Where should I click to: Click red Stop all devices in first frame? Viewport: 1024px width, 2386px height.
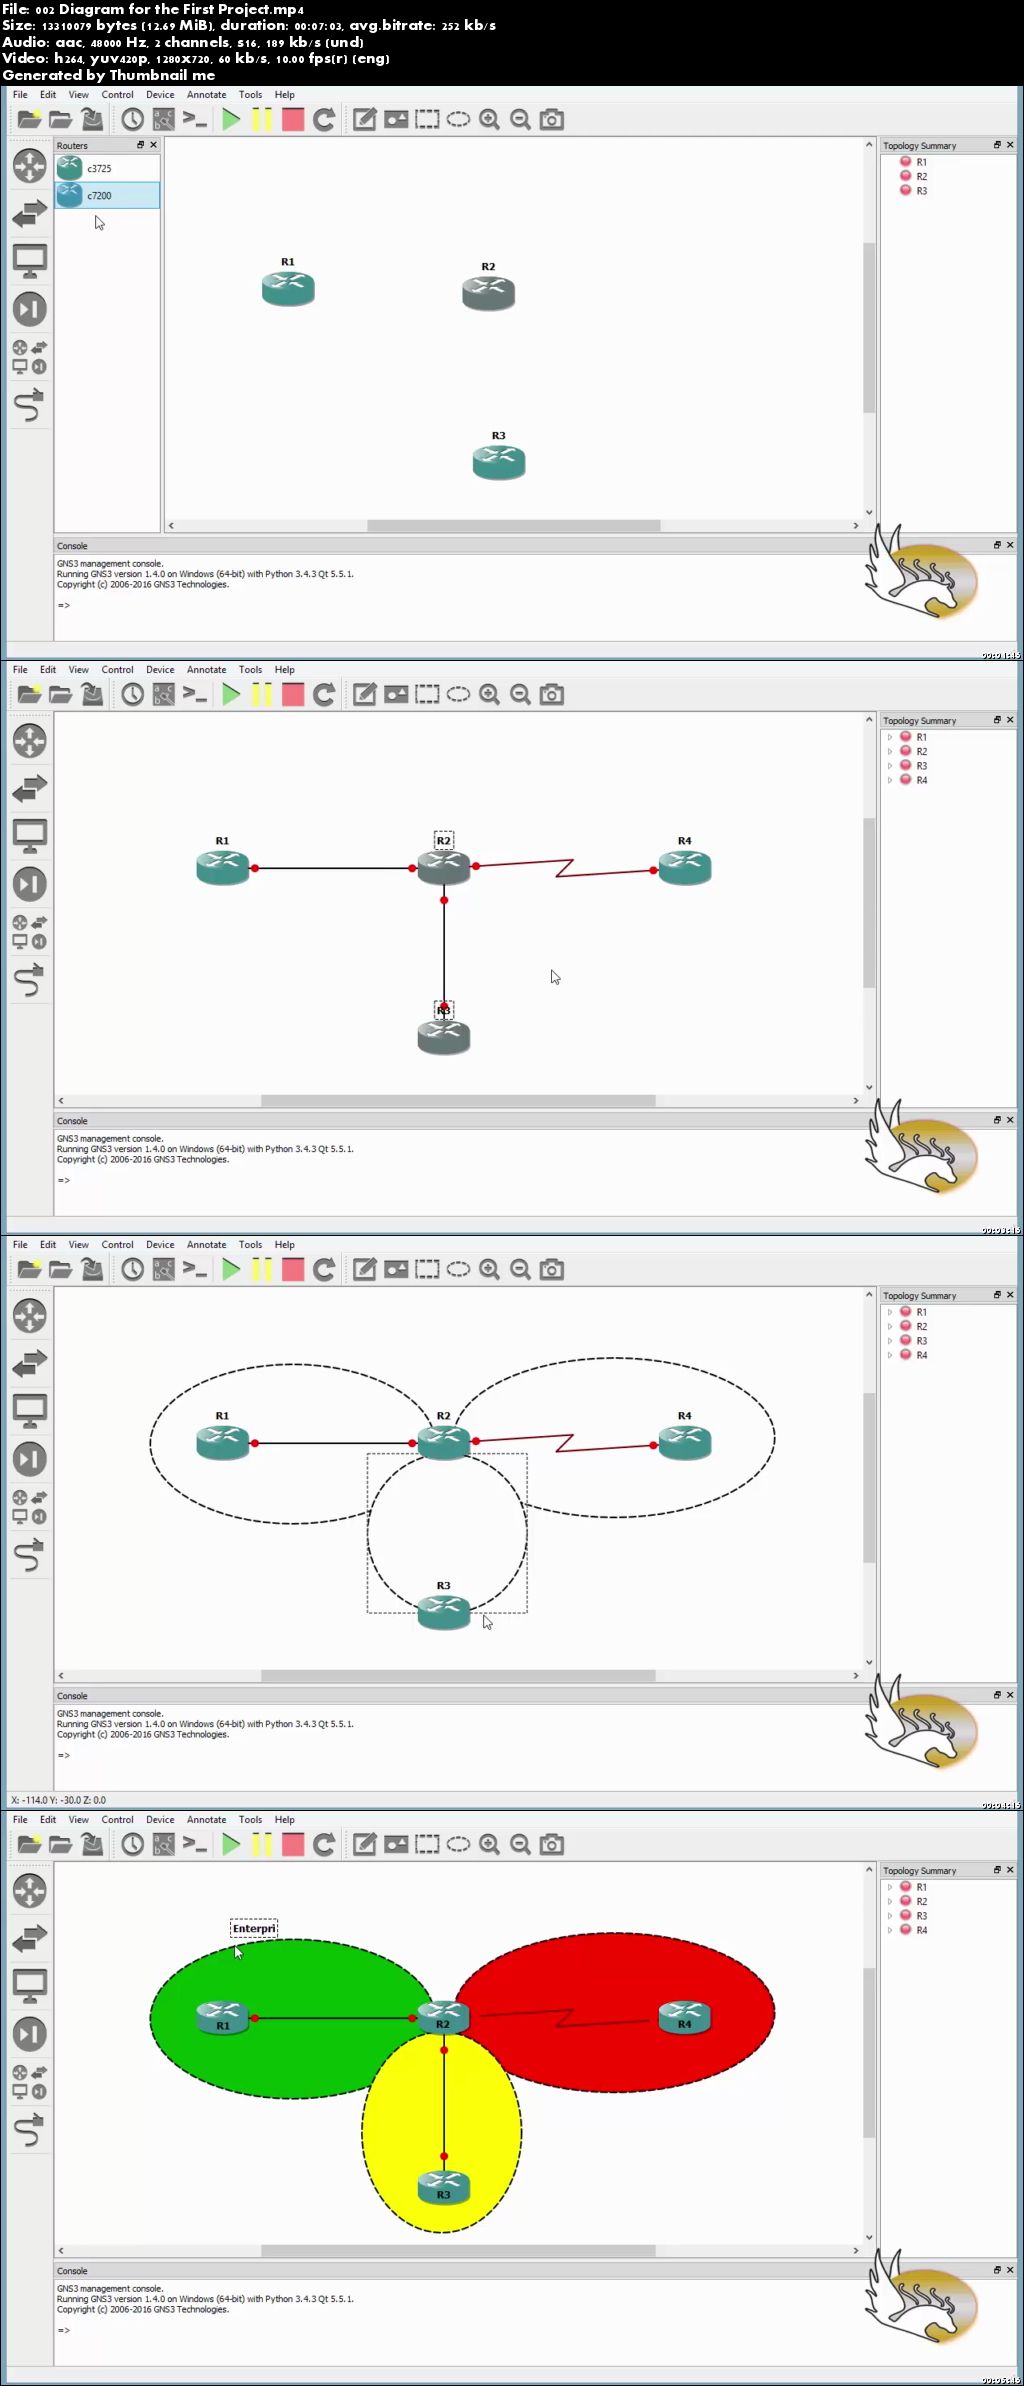[x=293, y=120]
